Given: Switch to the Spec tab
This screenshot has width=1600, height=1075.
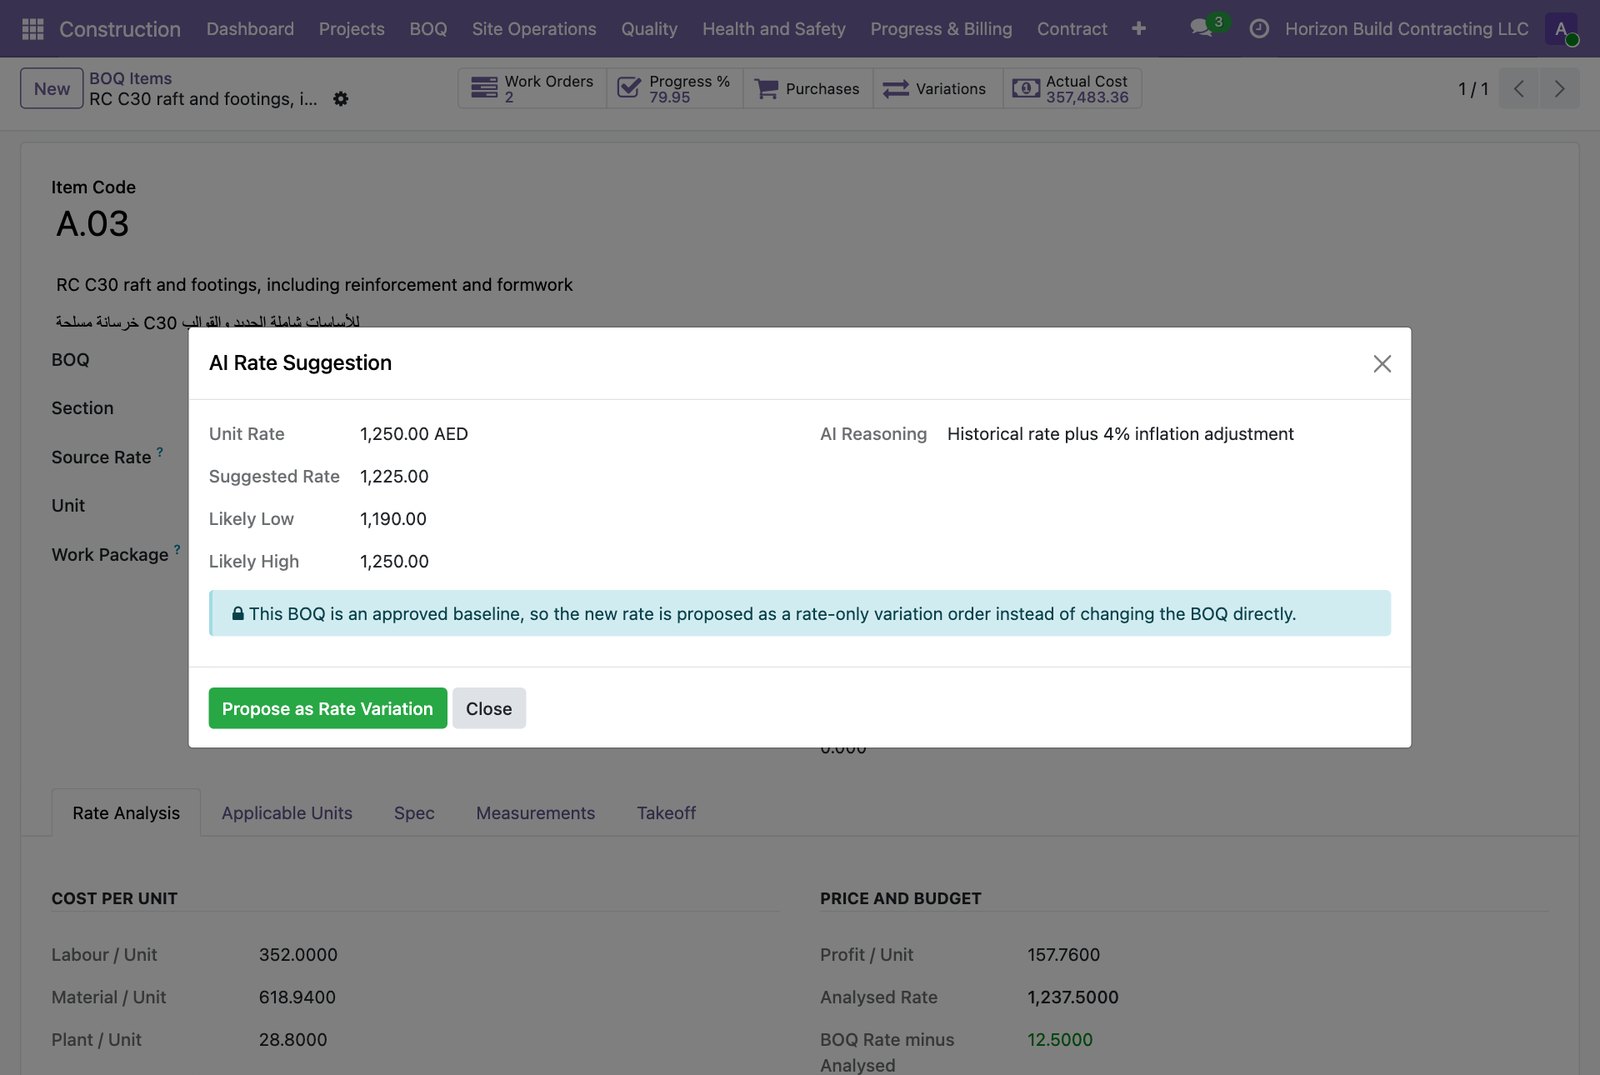Looking at the screenshot, I should (x=414, y=813).
